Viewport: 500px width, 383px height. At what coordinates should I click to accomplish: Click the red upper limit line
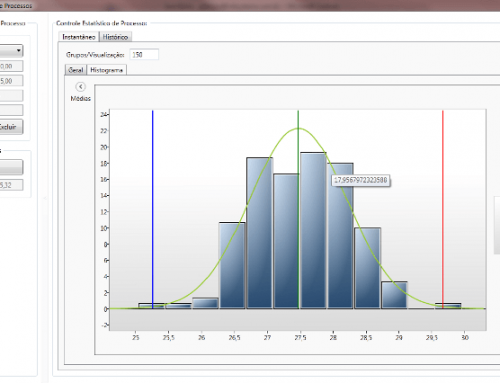tap(443, 209)
